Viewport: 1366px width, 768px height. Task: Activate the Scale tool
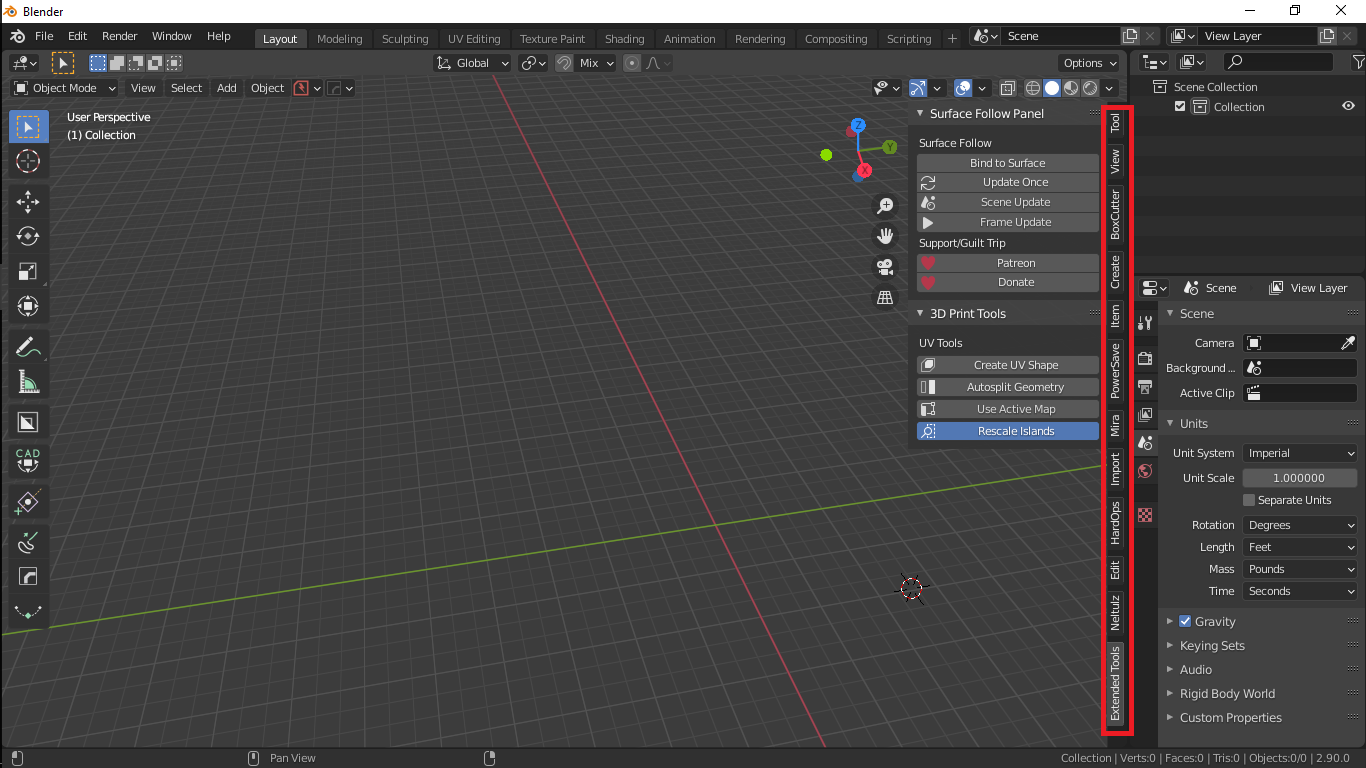tap(28, 271)
